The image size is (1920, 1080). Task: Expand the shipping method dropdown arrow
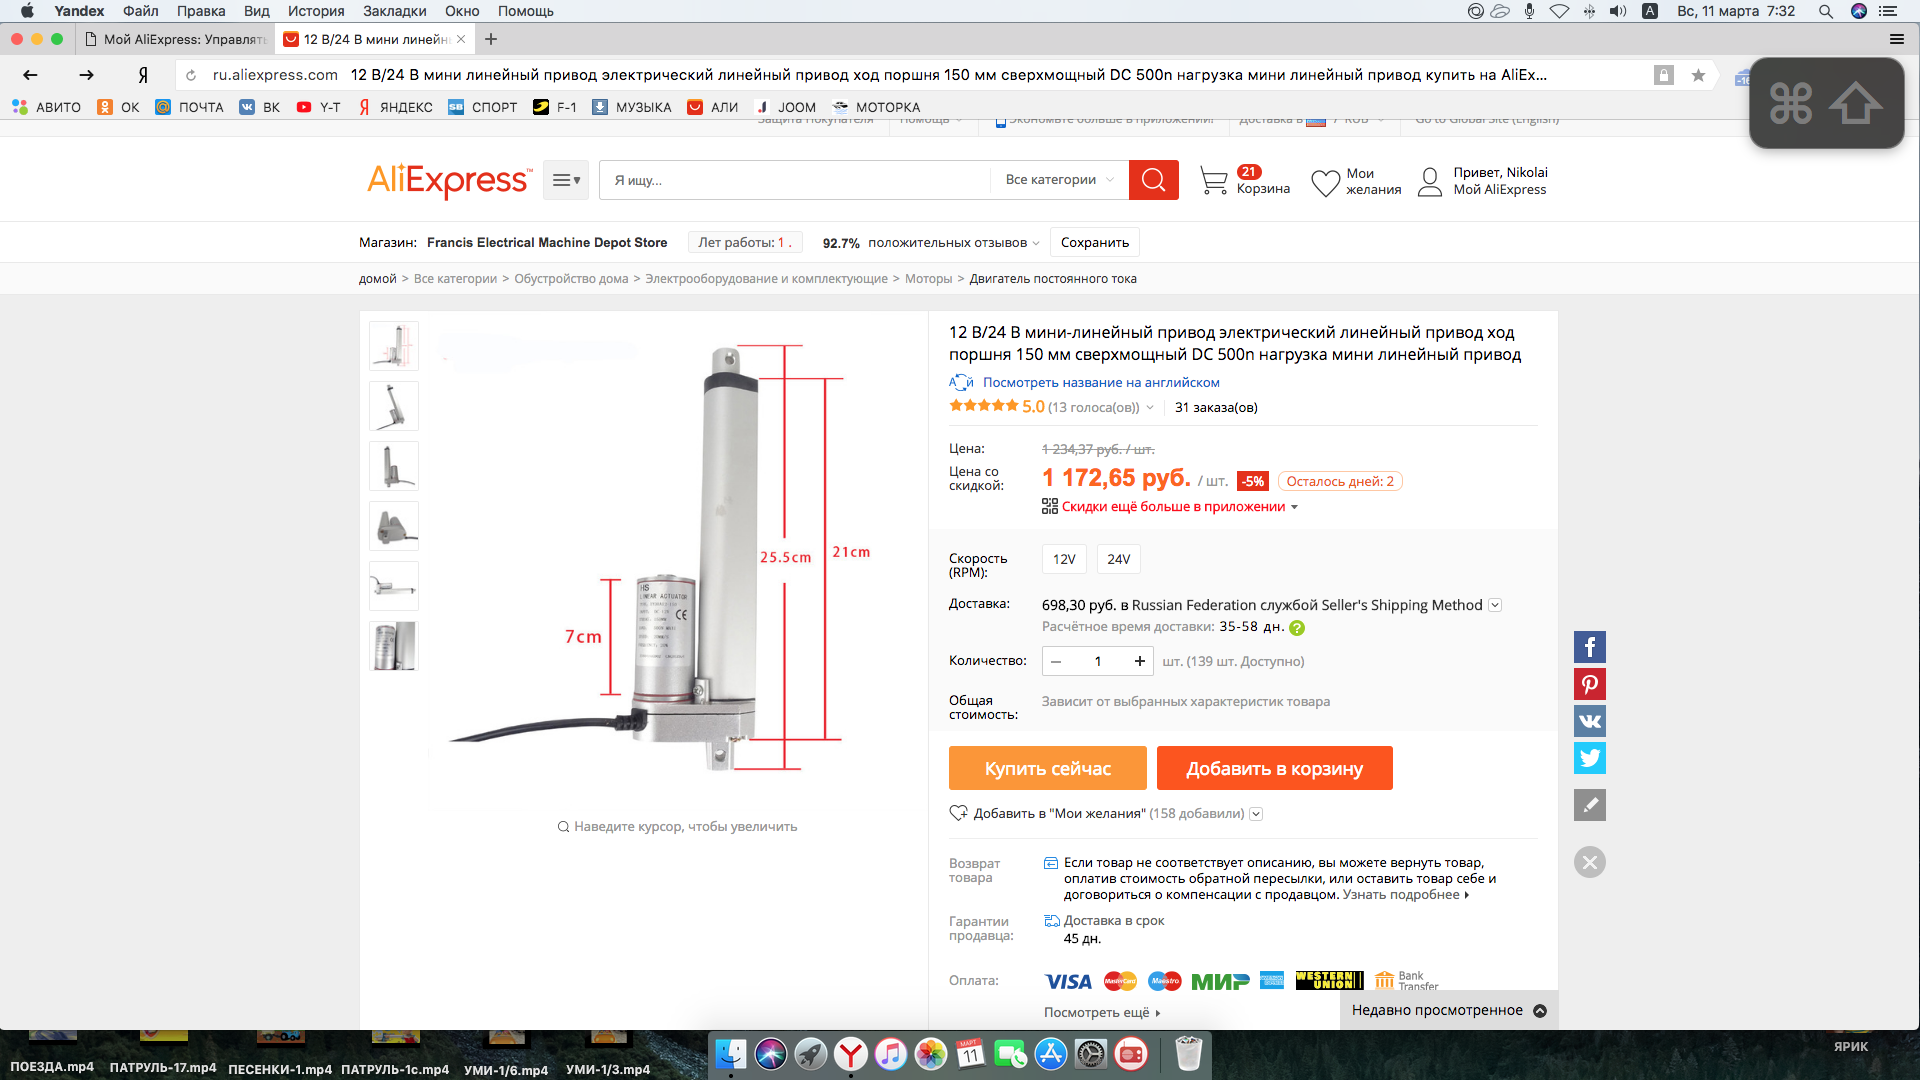coord(1495,605)
